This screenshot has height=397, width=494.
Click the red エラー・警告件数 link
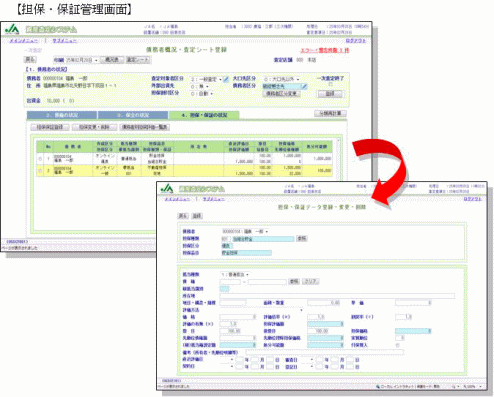(x=325, y=50)
